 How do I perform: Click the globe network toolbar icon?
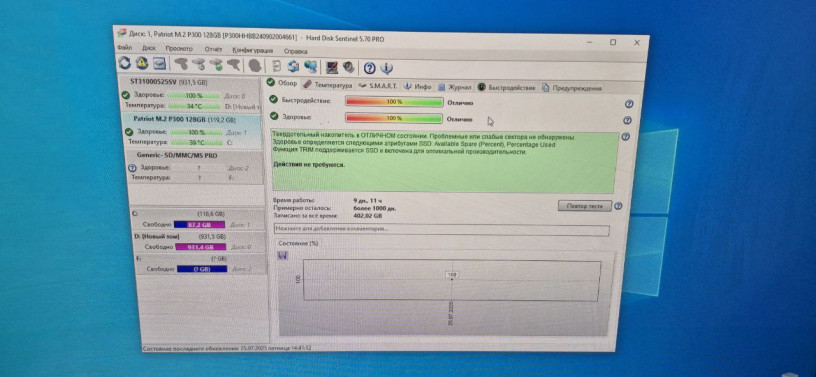311,67
